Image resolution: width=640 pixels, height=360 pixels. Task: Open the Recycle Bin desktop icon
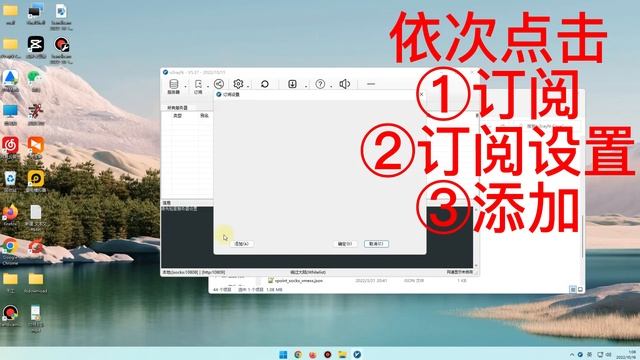coord(10,179)
